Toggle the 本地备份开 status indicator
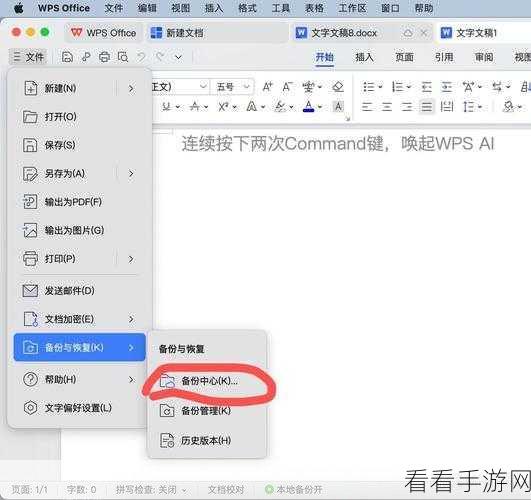Image resolution: width=531 pixels, height=500 pixels. (294, 489)
